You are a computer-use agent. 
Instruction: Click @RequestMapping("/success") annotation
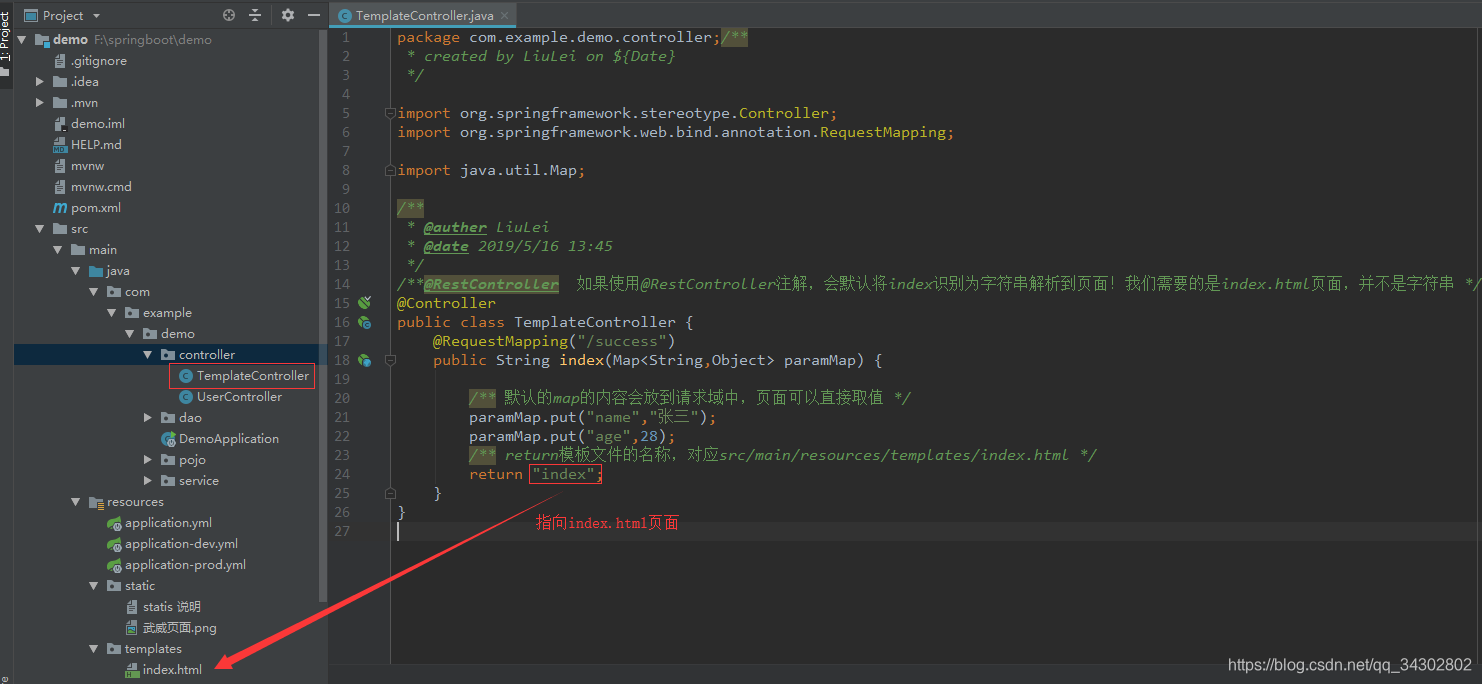click(x=554, y=341)
